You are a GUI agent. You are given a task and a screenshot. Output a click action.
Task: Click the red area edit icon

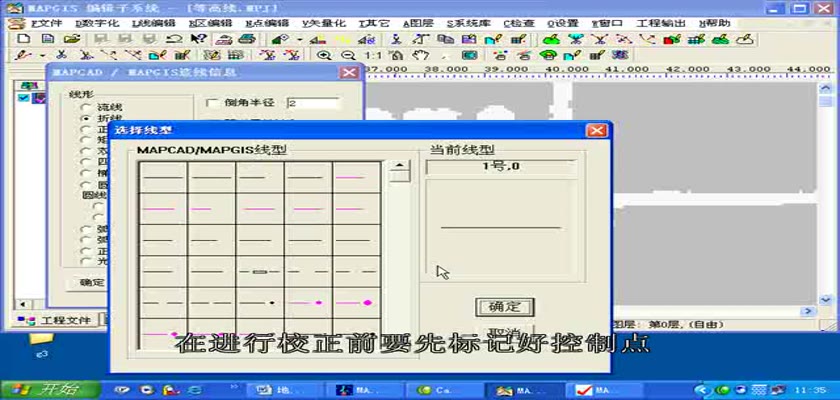click(672, 39)
